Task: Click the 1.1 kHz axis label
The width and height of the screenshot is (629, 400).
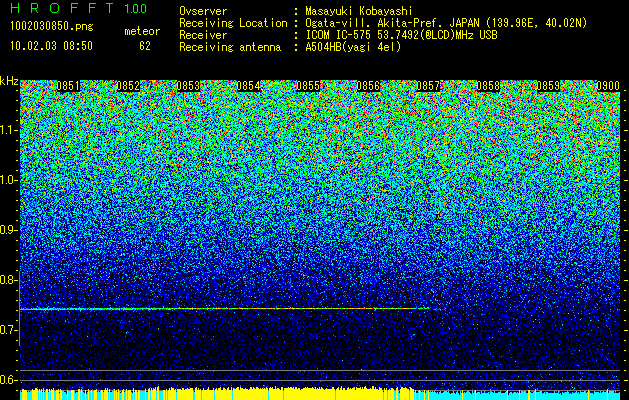Action: coord(8,130)
